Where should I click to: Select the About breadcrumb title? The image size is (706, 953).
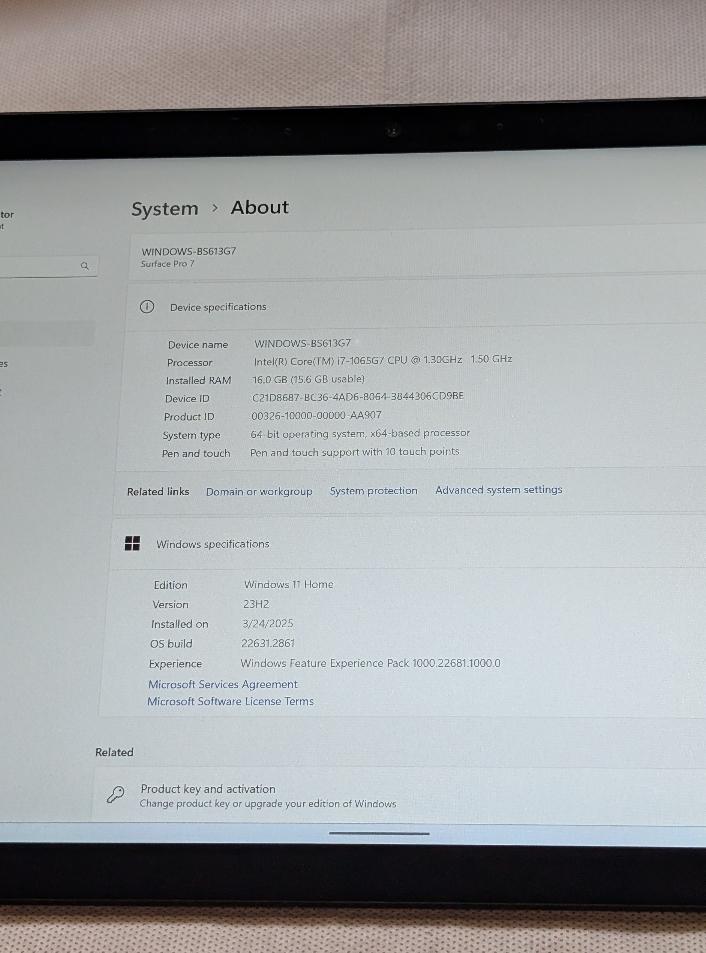[x=259, y=207]
